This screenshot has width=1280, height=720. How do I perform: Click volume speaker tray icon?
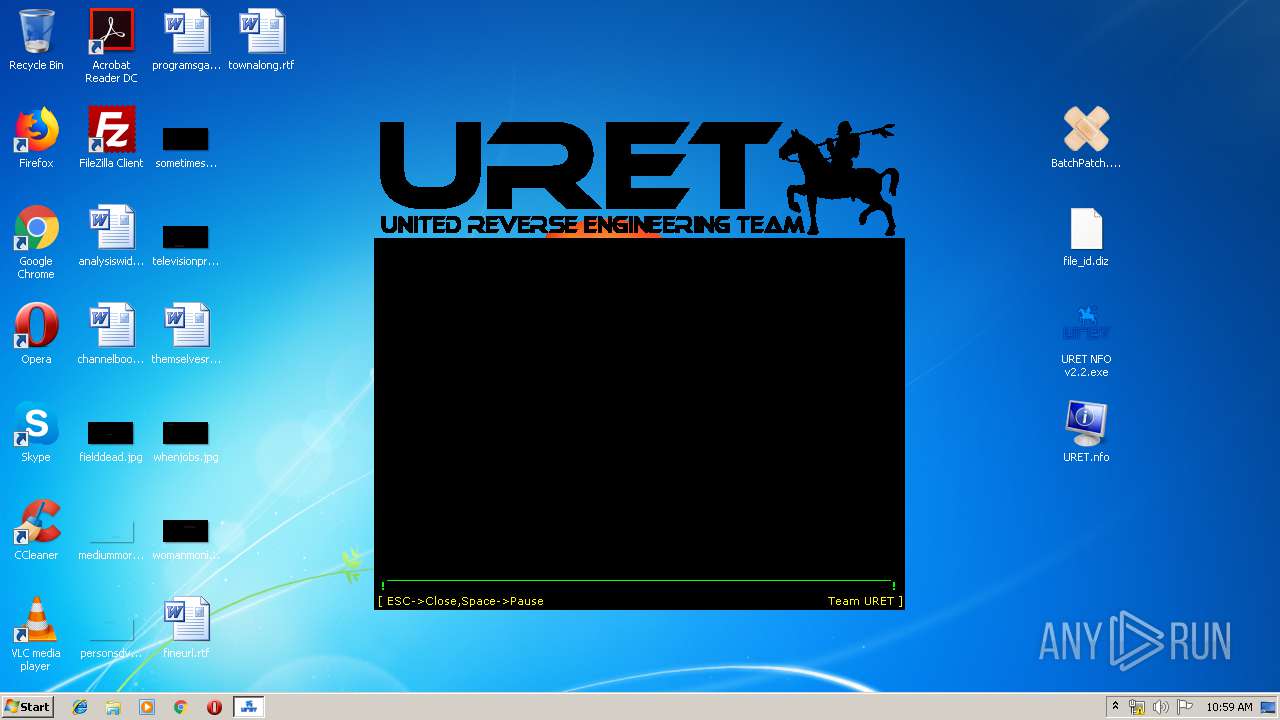point(1160,707)
